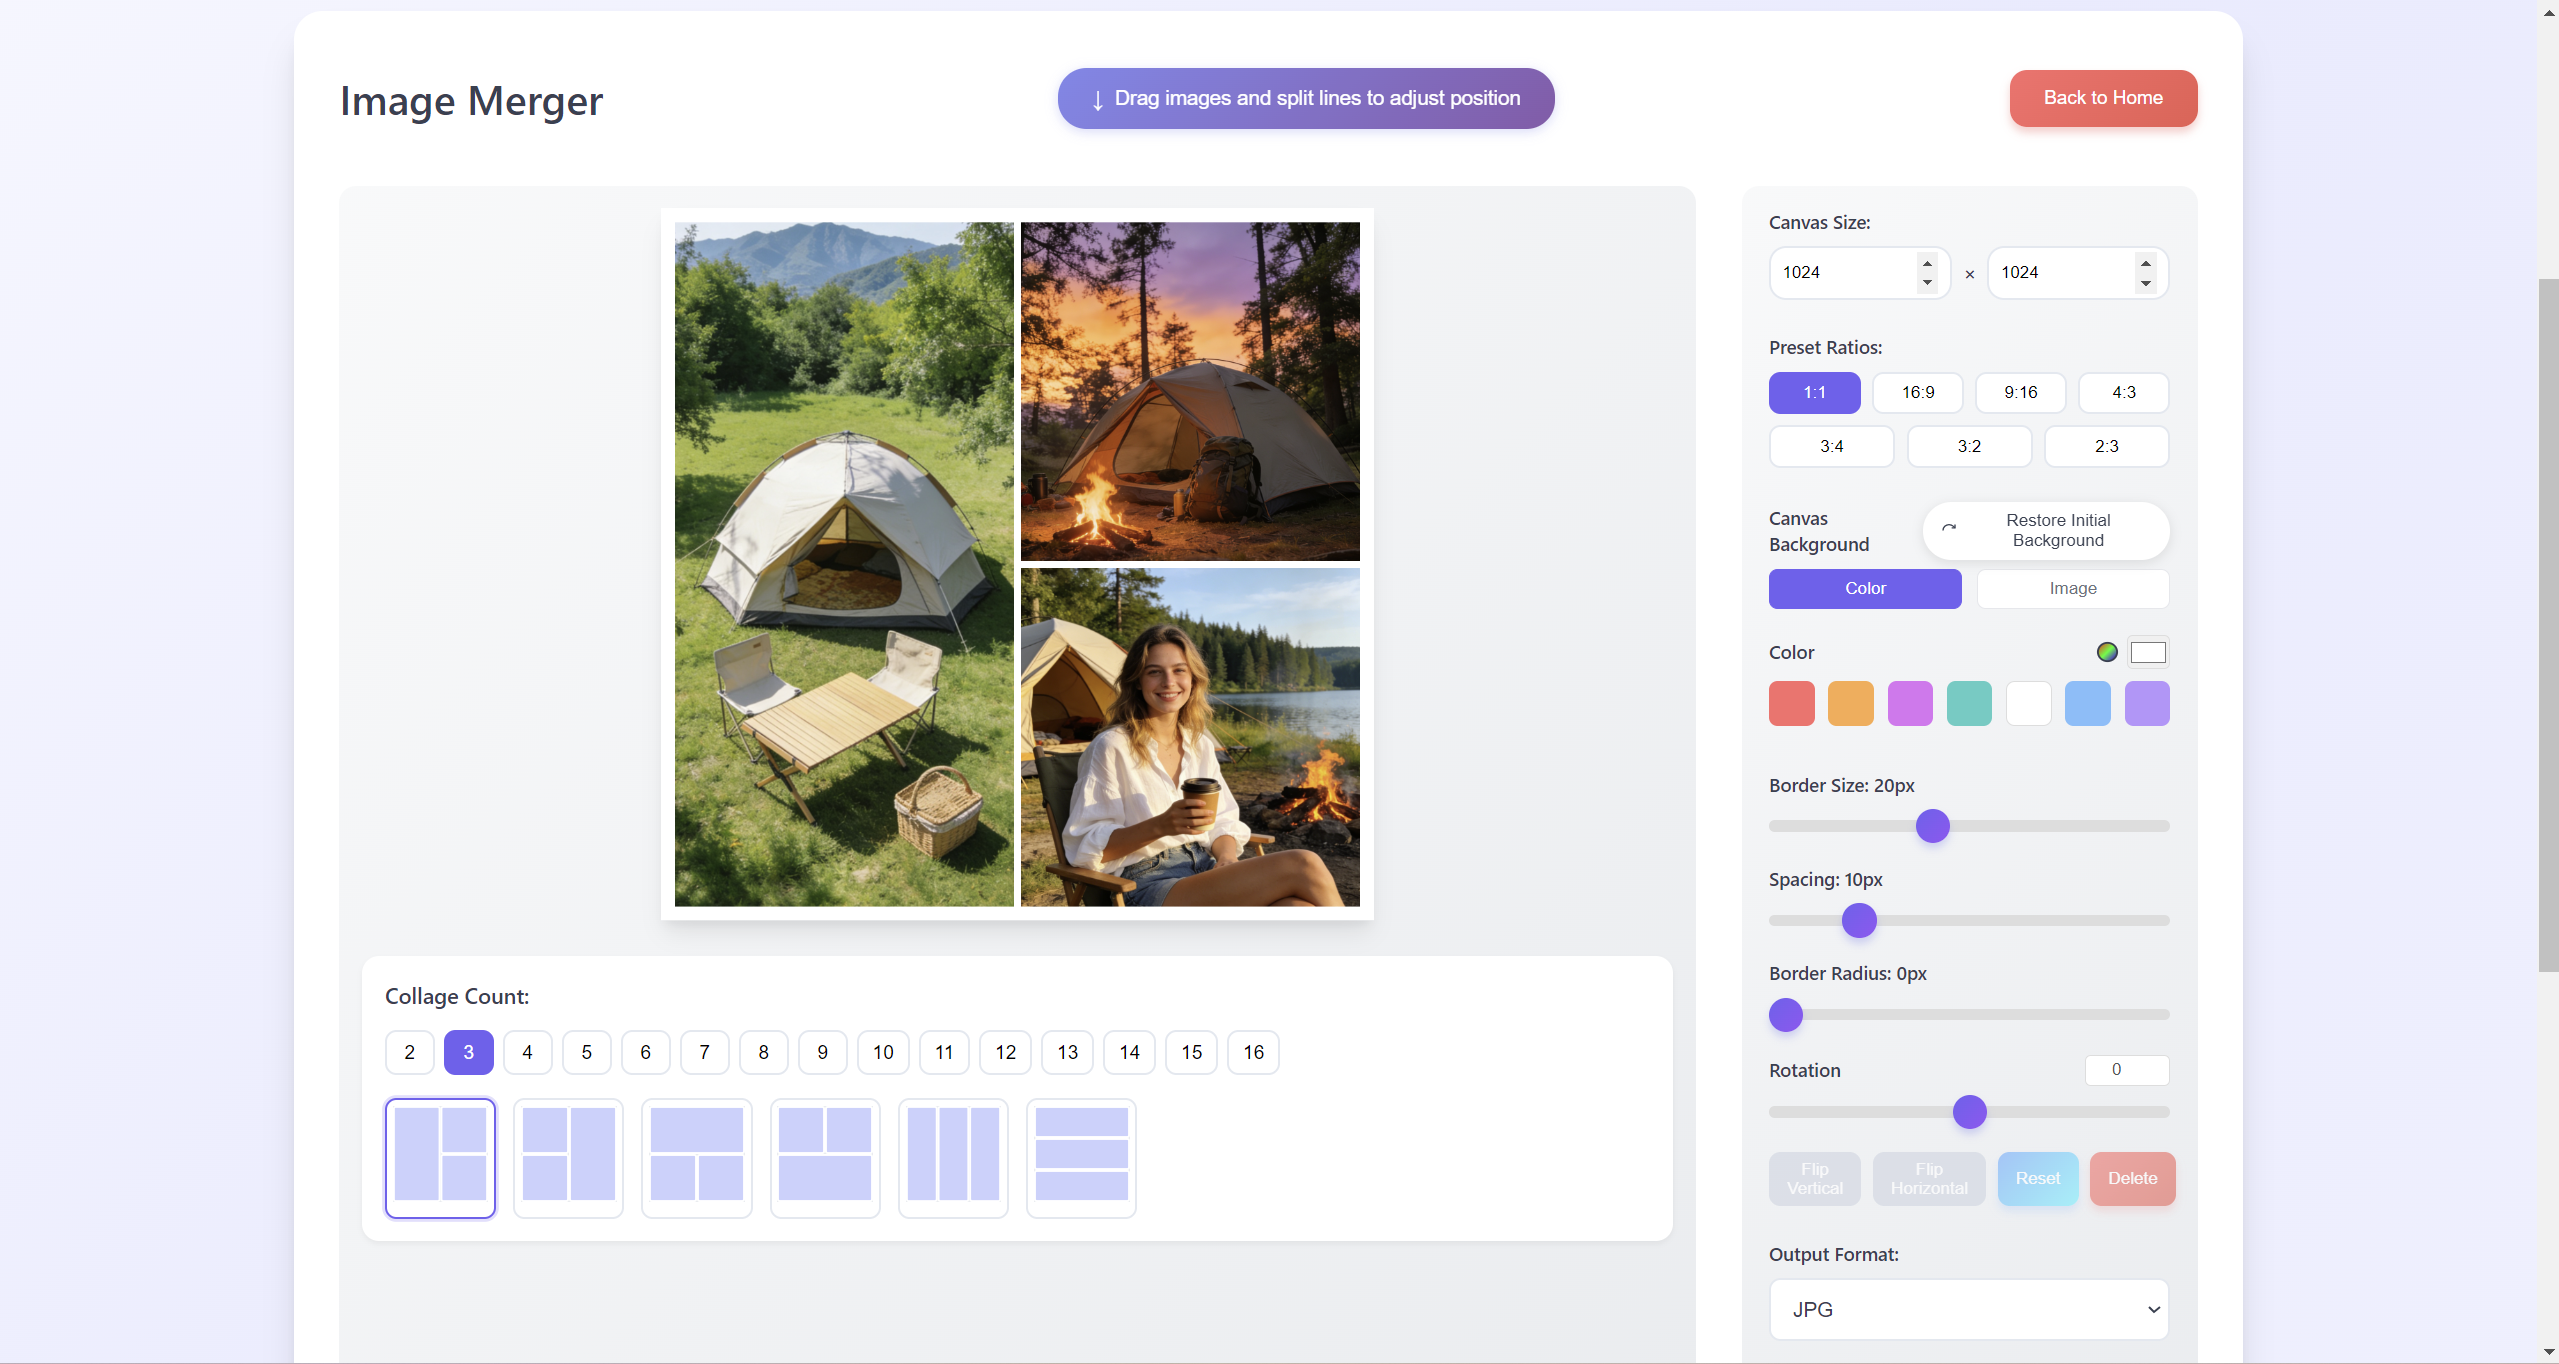
Task: Open the color wheel picker
Action: [2107, 652]
